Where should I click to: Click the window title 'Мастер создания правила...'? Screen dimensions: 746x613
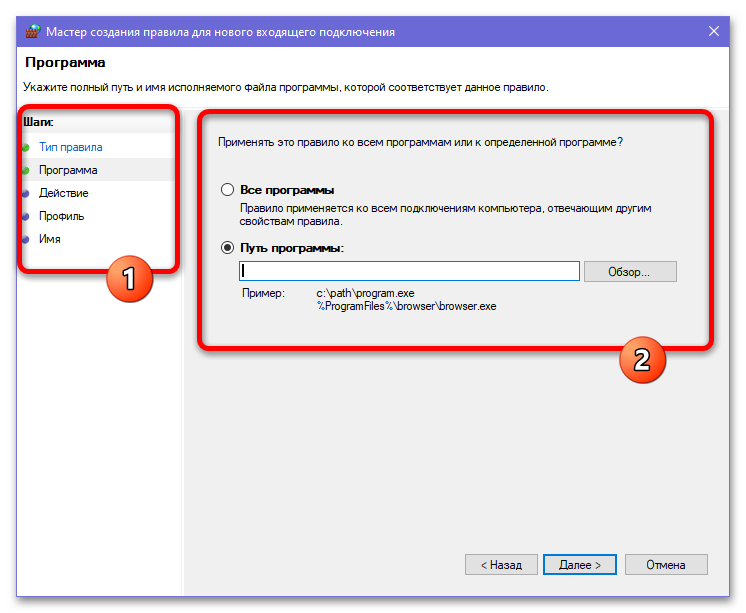(x=220, y=32)
